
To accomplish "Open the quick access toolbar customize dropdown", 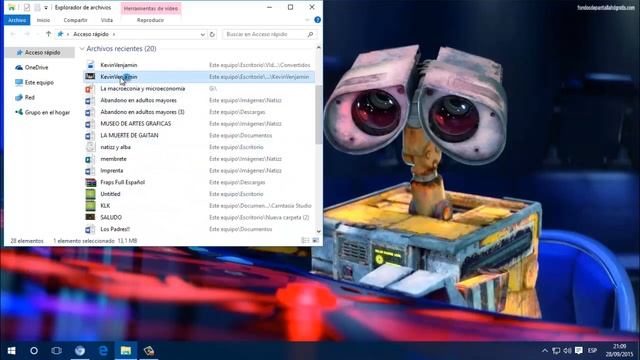I will click(x=46, y=8).
